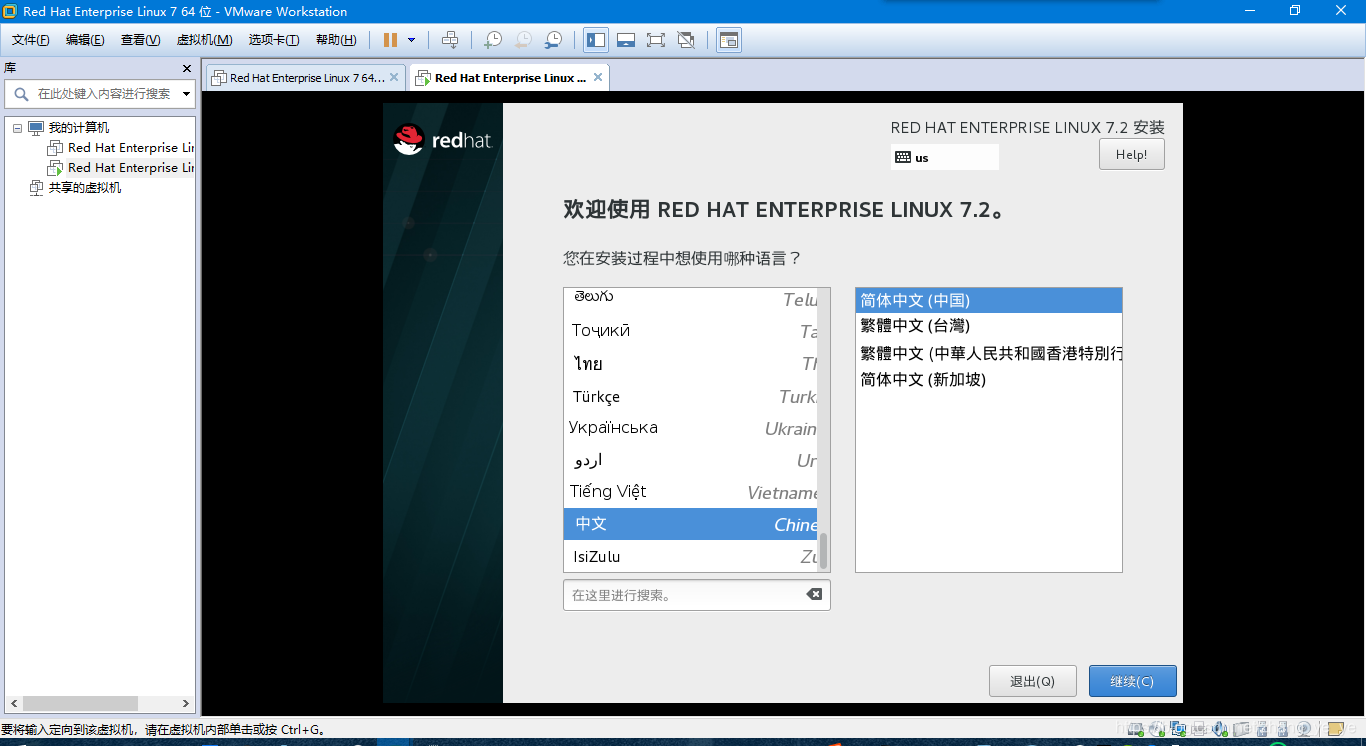Select the powered-off Red Hat Enterprise VM entry

point(121,148)
